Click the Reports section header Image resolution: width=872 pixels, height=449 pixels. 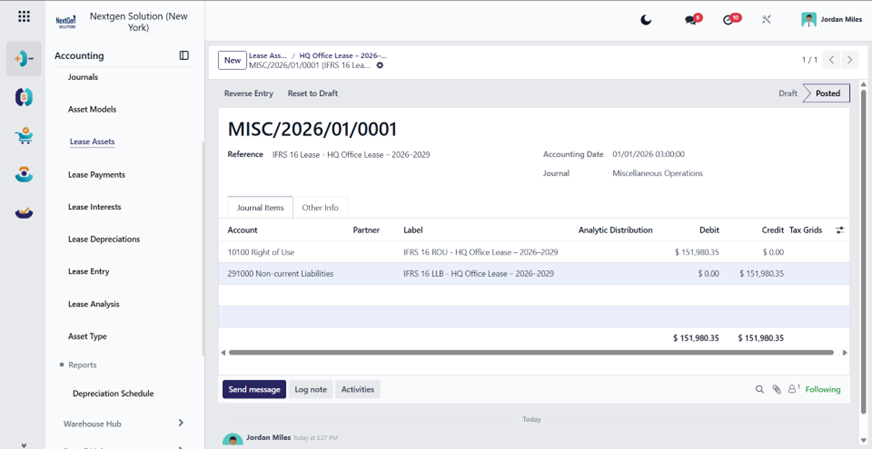[x=82, y=365]
